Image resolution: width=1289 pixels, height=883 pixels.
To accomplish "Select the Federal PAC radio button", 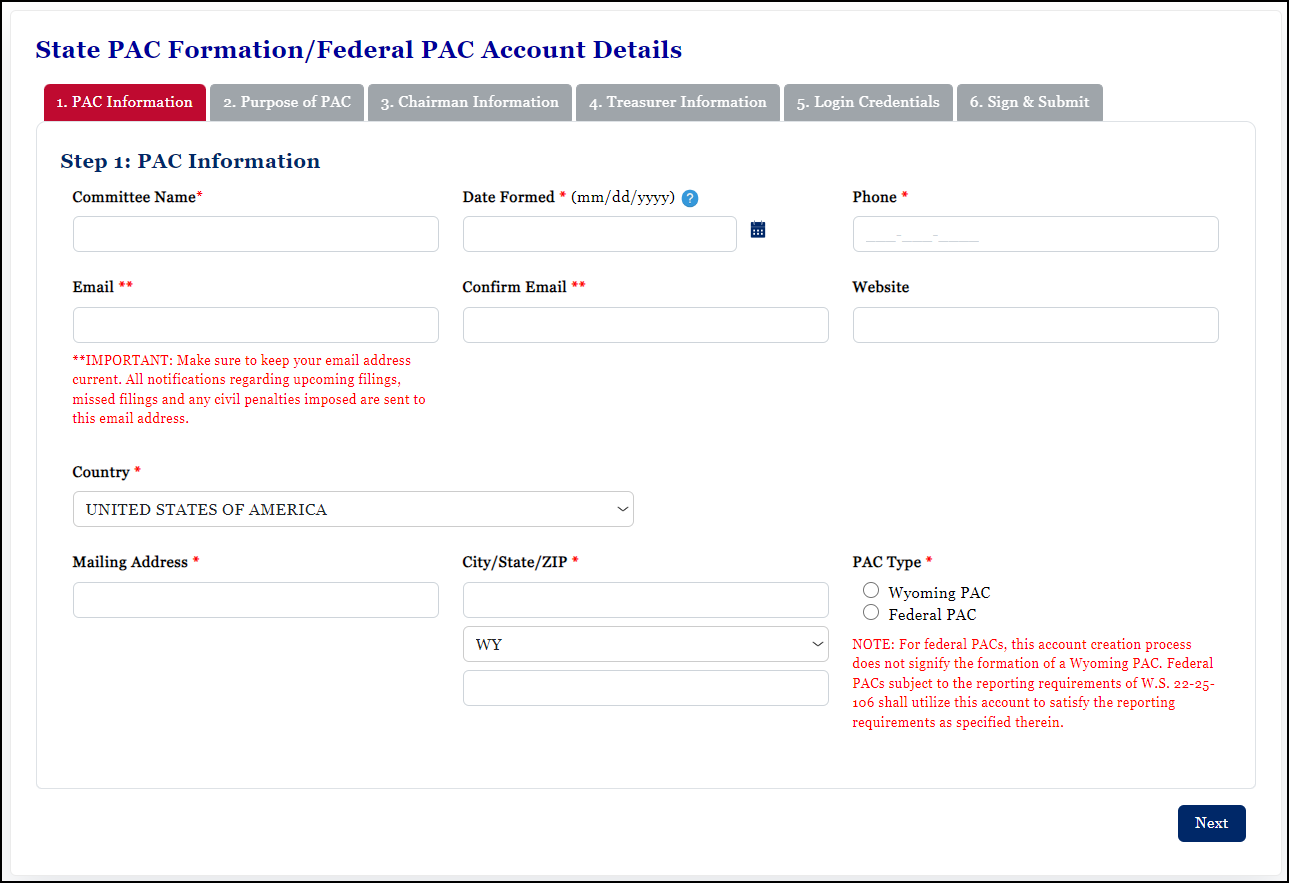I will [x=870, y=612].
